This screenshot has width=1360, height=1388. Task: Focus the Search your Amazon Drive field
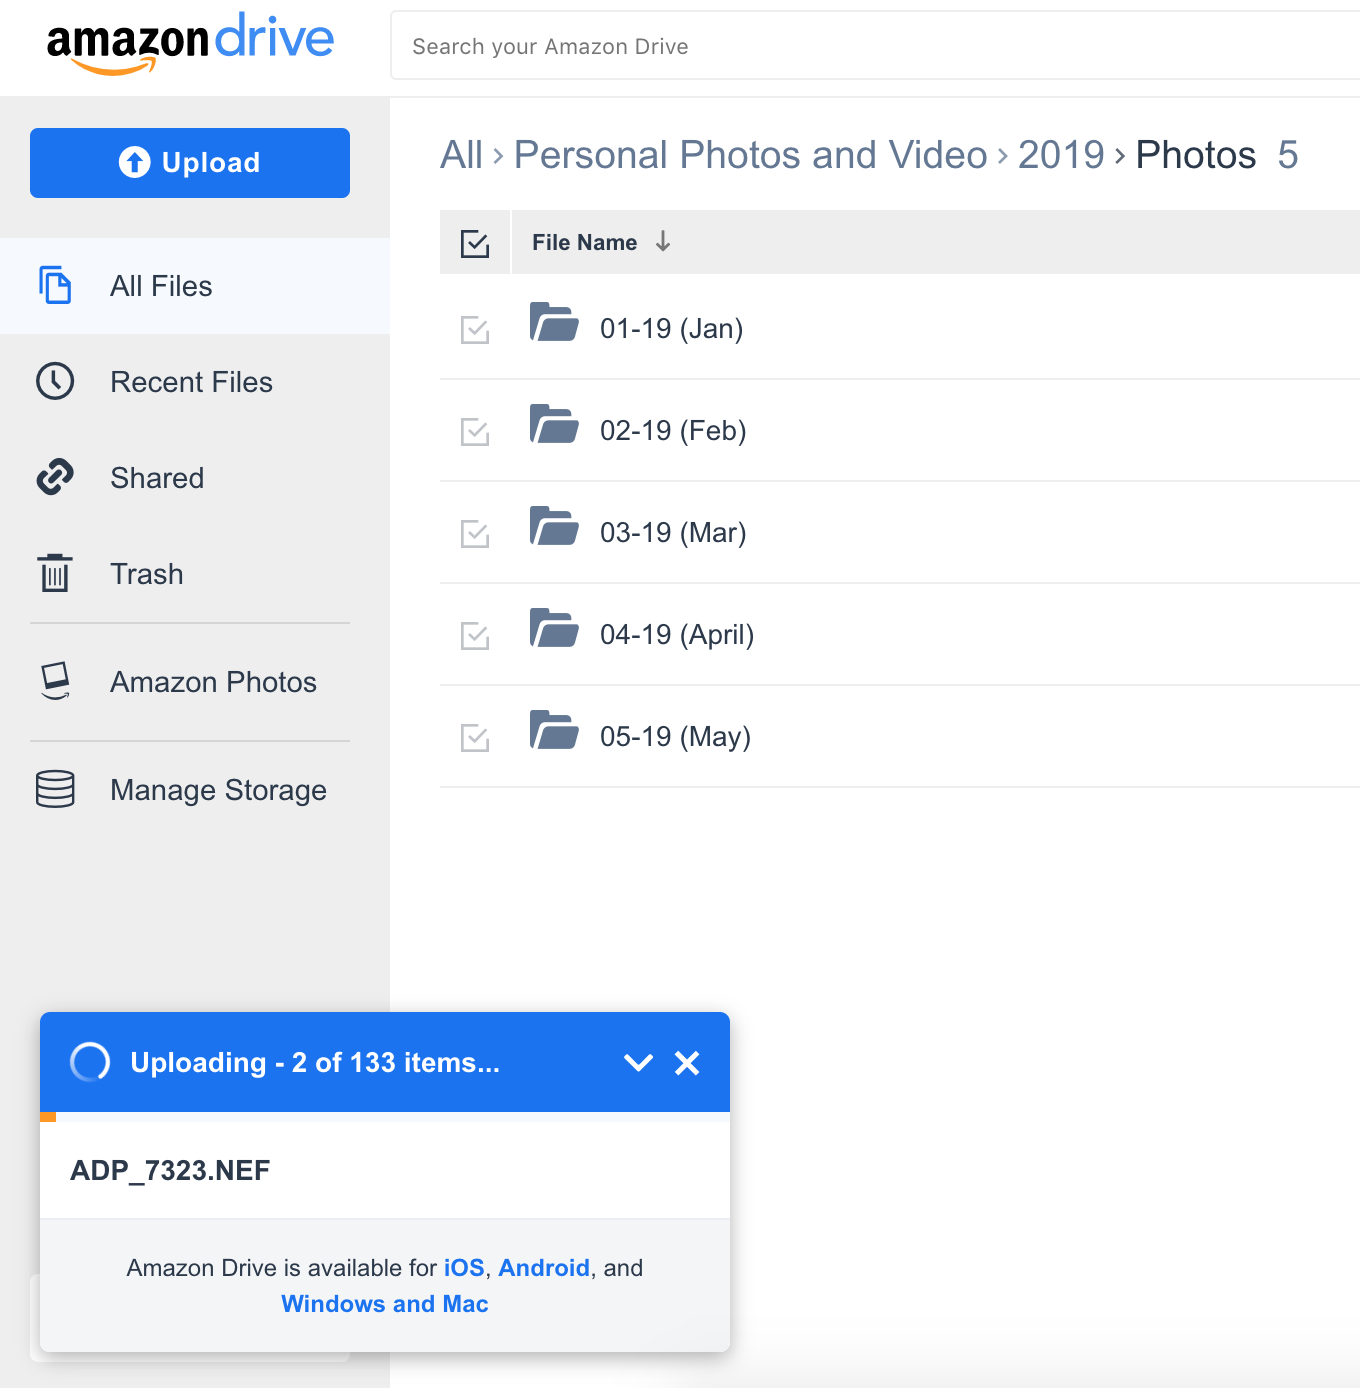pos(875,46)
